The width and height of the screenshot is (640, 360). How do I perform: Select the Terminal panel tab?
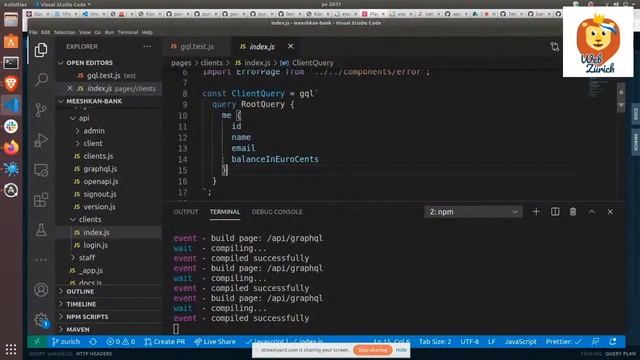point(224,211)
